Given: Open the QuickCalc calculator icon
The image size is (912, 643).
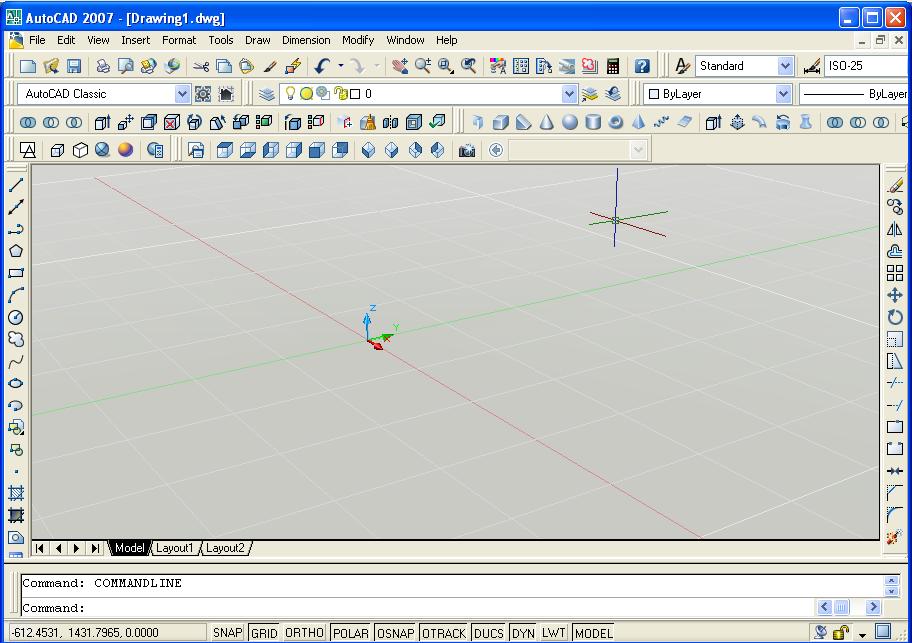Looking at the screenshot, I should [x=612, y=66].
